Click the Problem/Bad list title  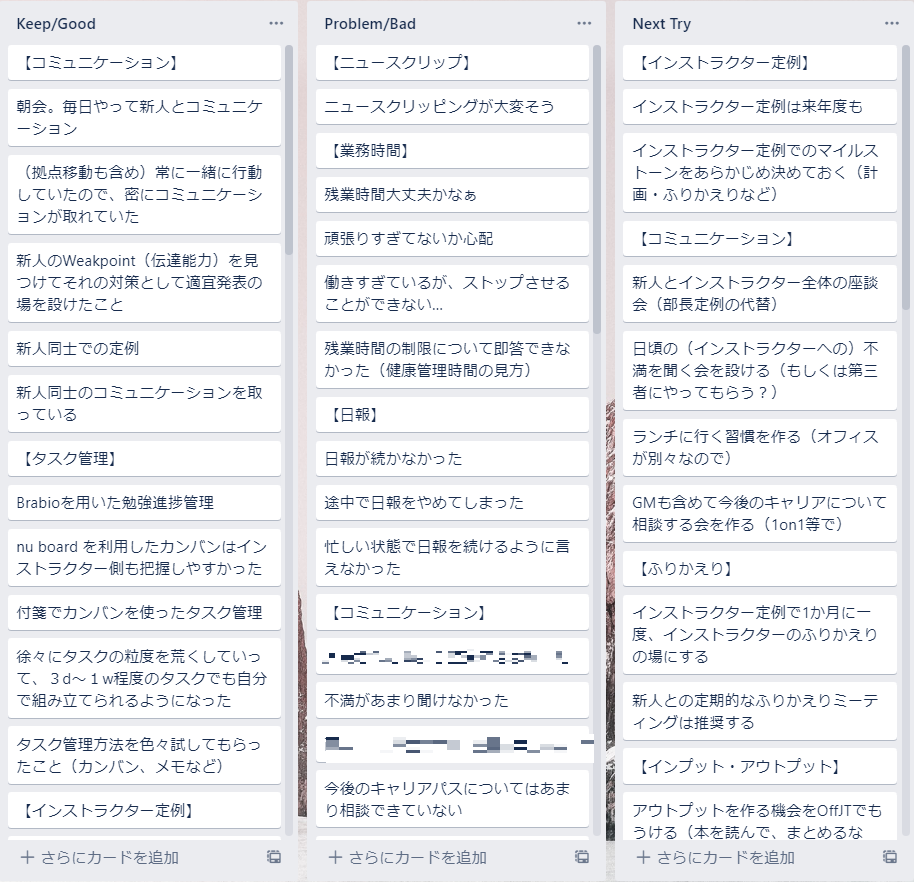370,24
